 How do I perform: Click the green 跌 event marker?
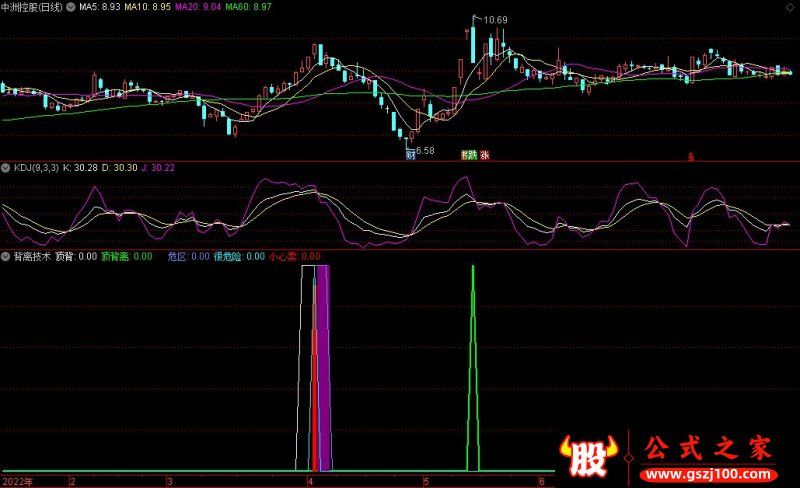(473, 155)
